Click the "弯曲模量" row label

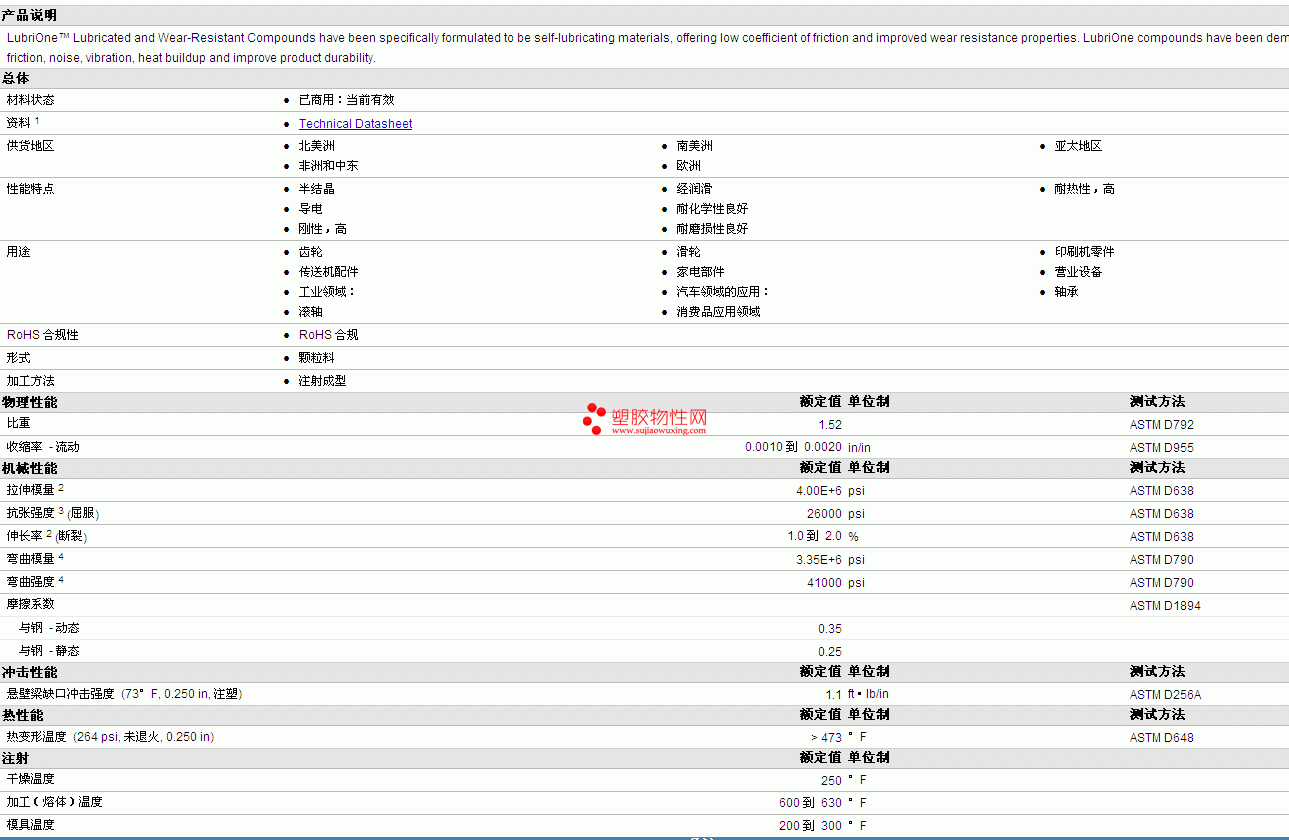(x=31, y=559)
